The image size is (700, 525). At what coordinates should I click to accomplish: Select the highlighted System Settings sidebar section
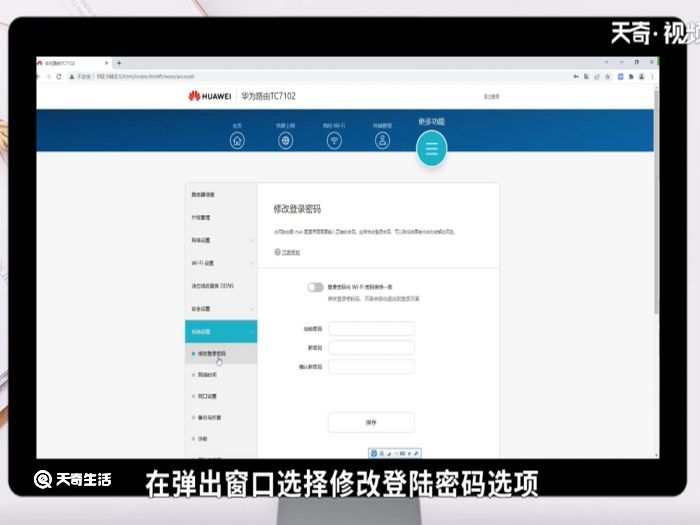point(221,332)
